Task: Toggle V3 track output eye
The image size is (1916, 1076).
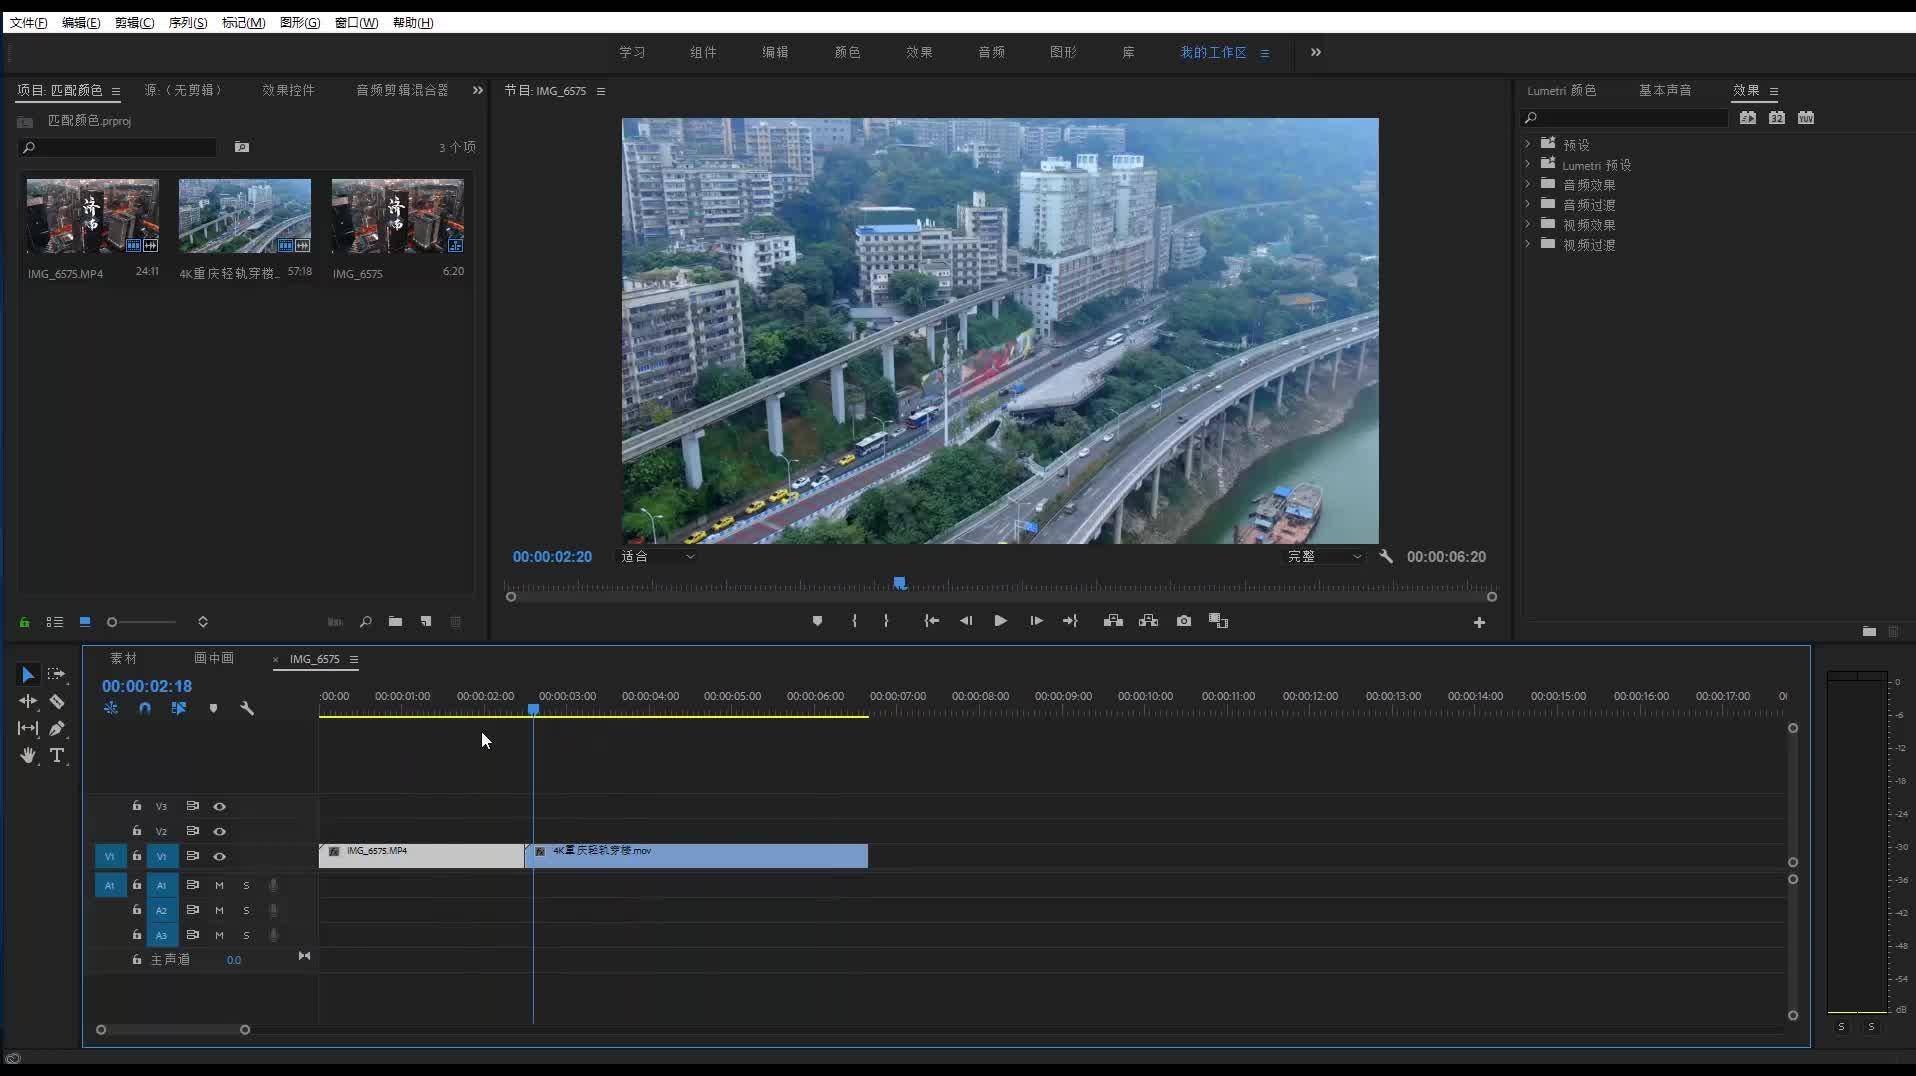Action: (x=219, y=807)
